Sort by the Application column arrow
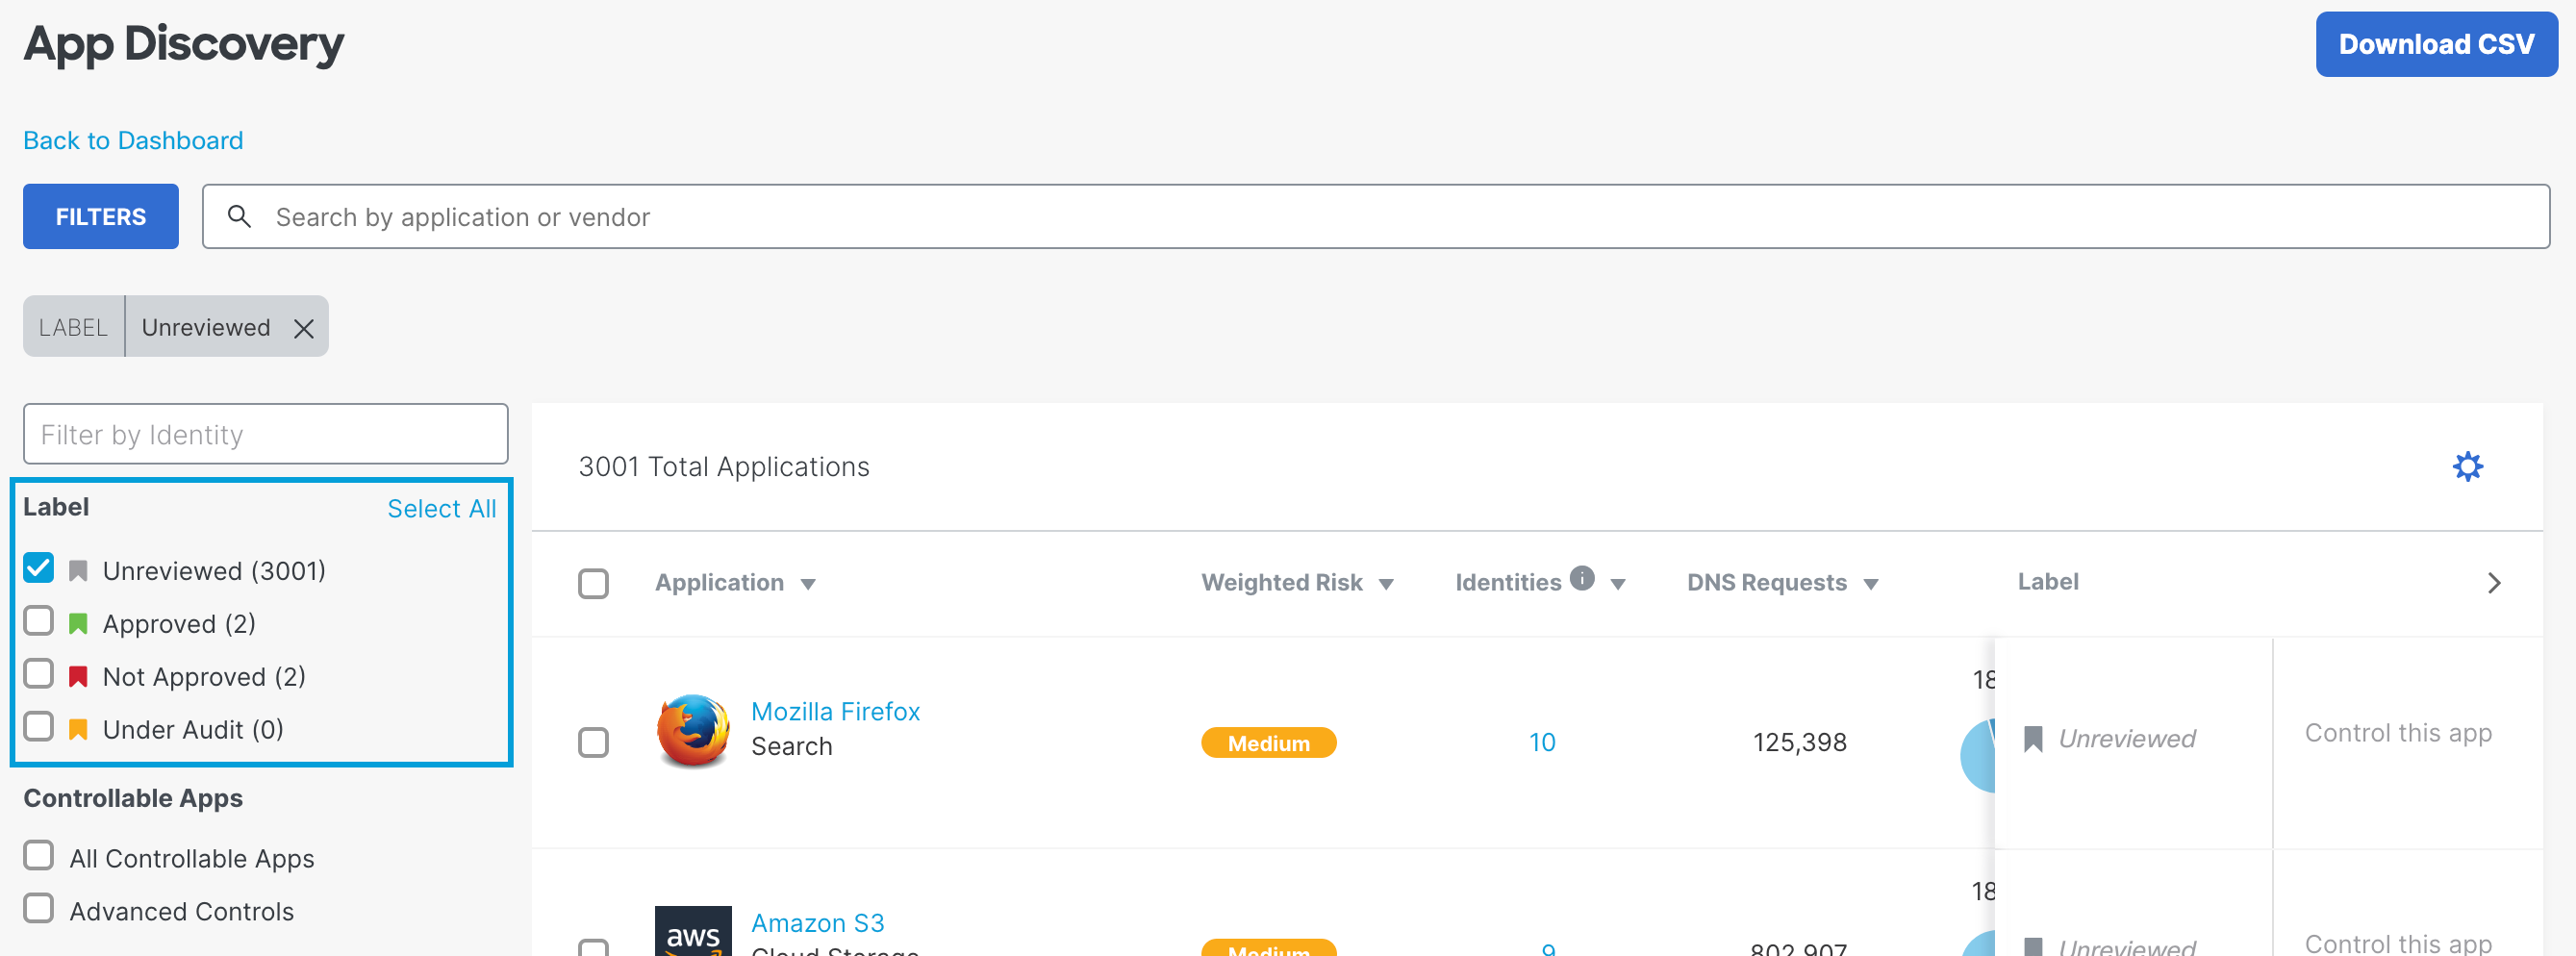 808,584
